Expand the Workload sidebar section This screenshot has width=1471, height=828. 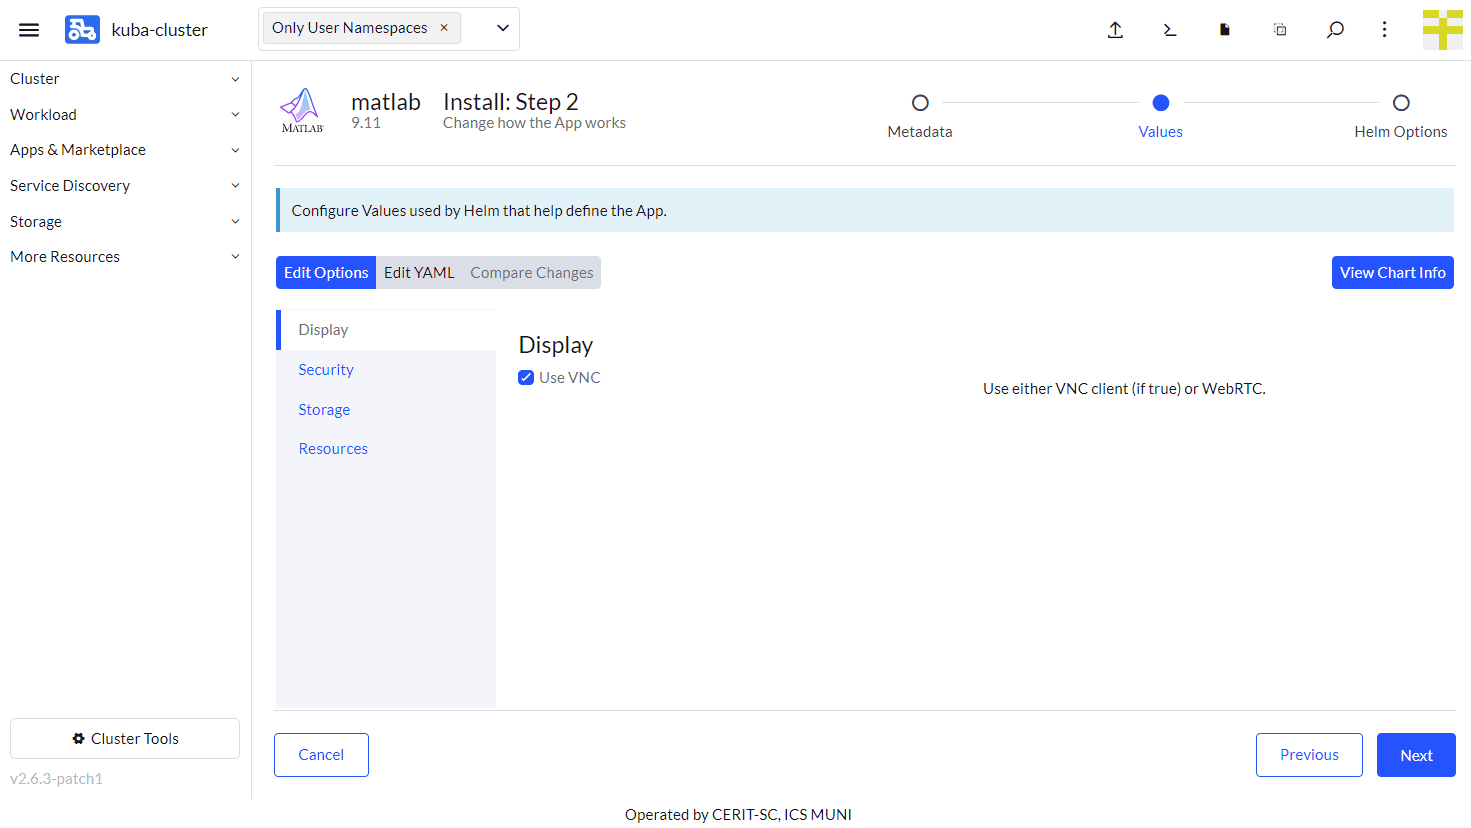124,115
